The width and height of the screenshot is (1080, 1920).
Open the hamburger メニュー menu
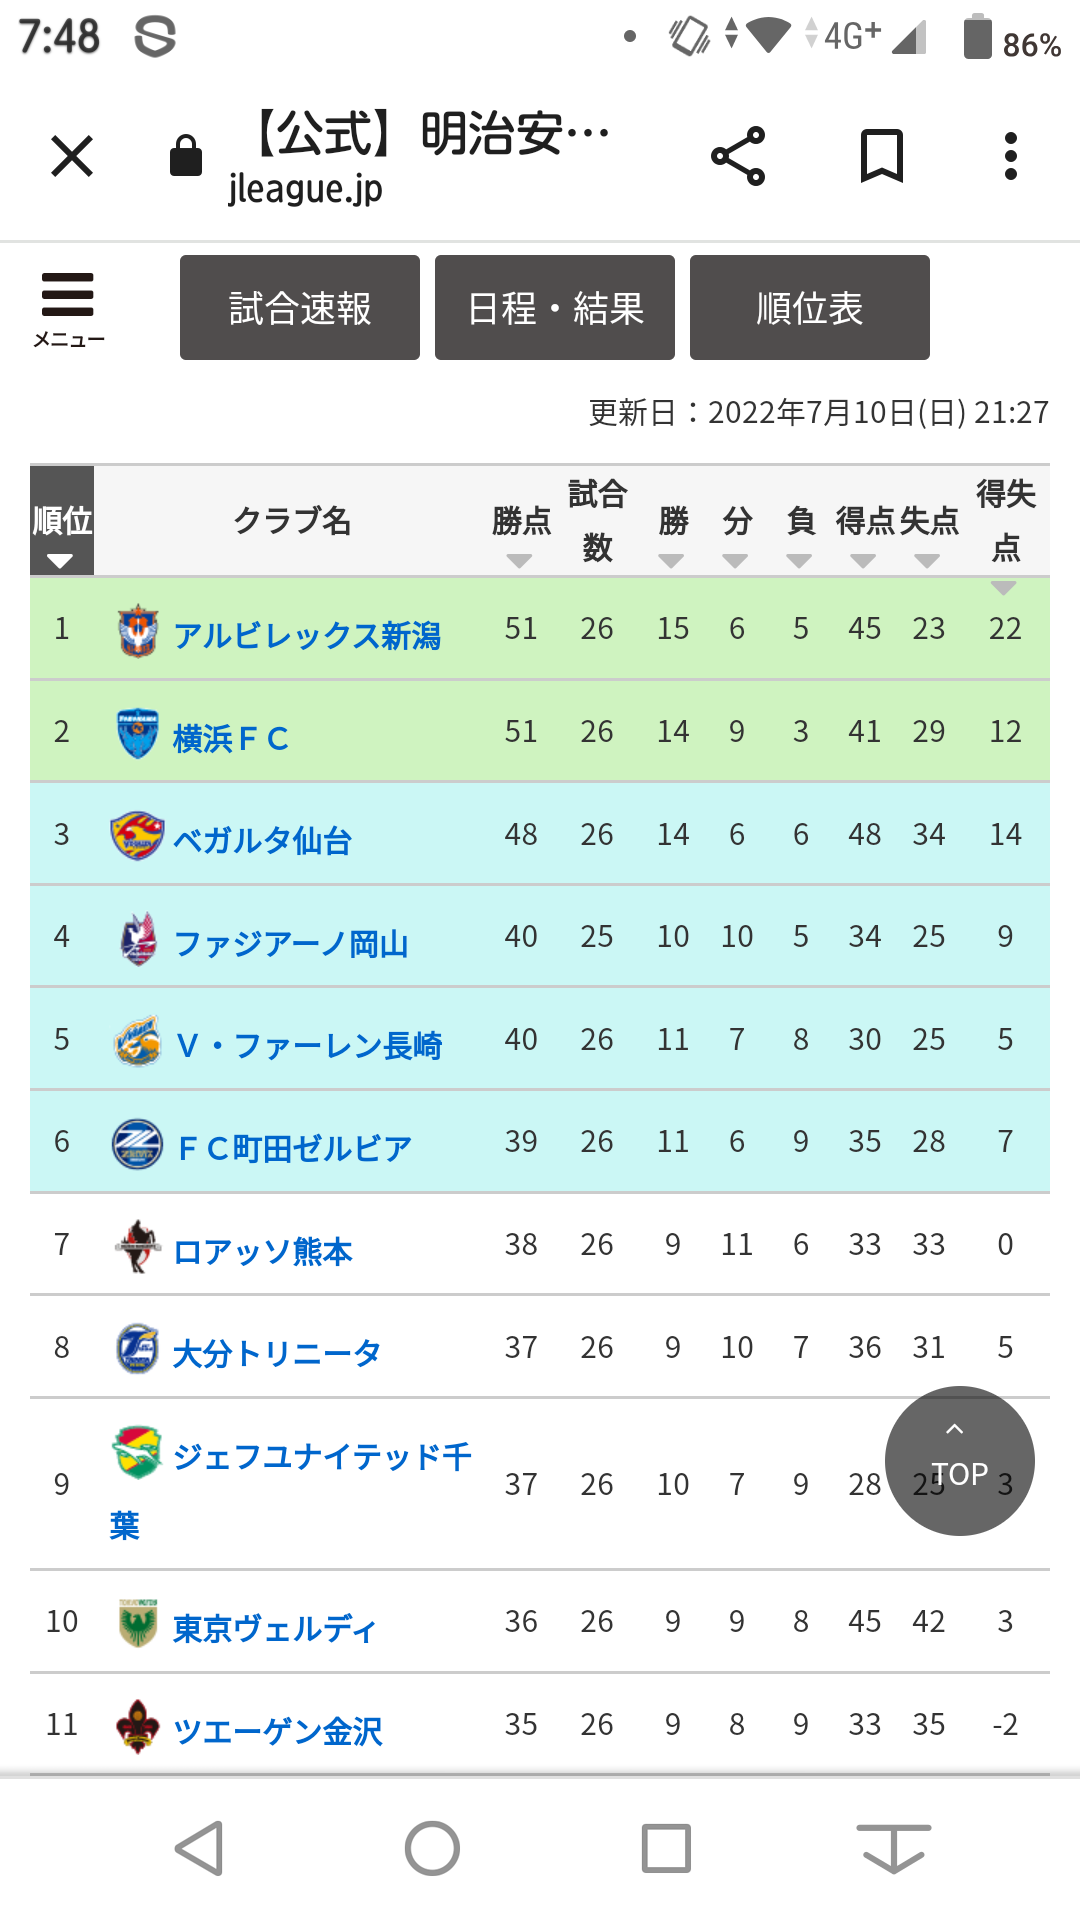pos(68,308)
